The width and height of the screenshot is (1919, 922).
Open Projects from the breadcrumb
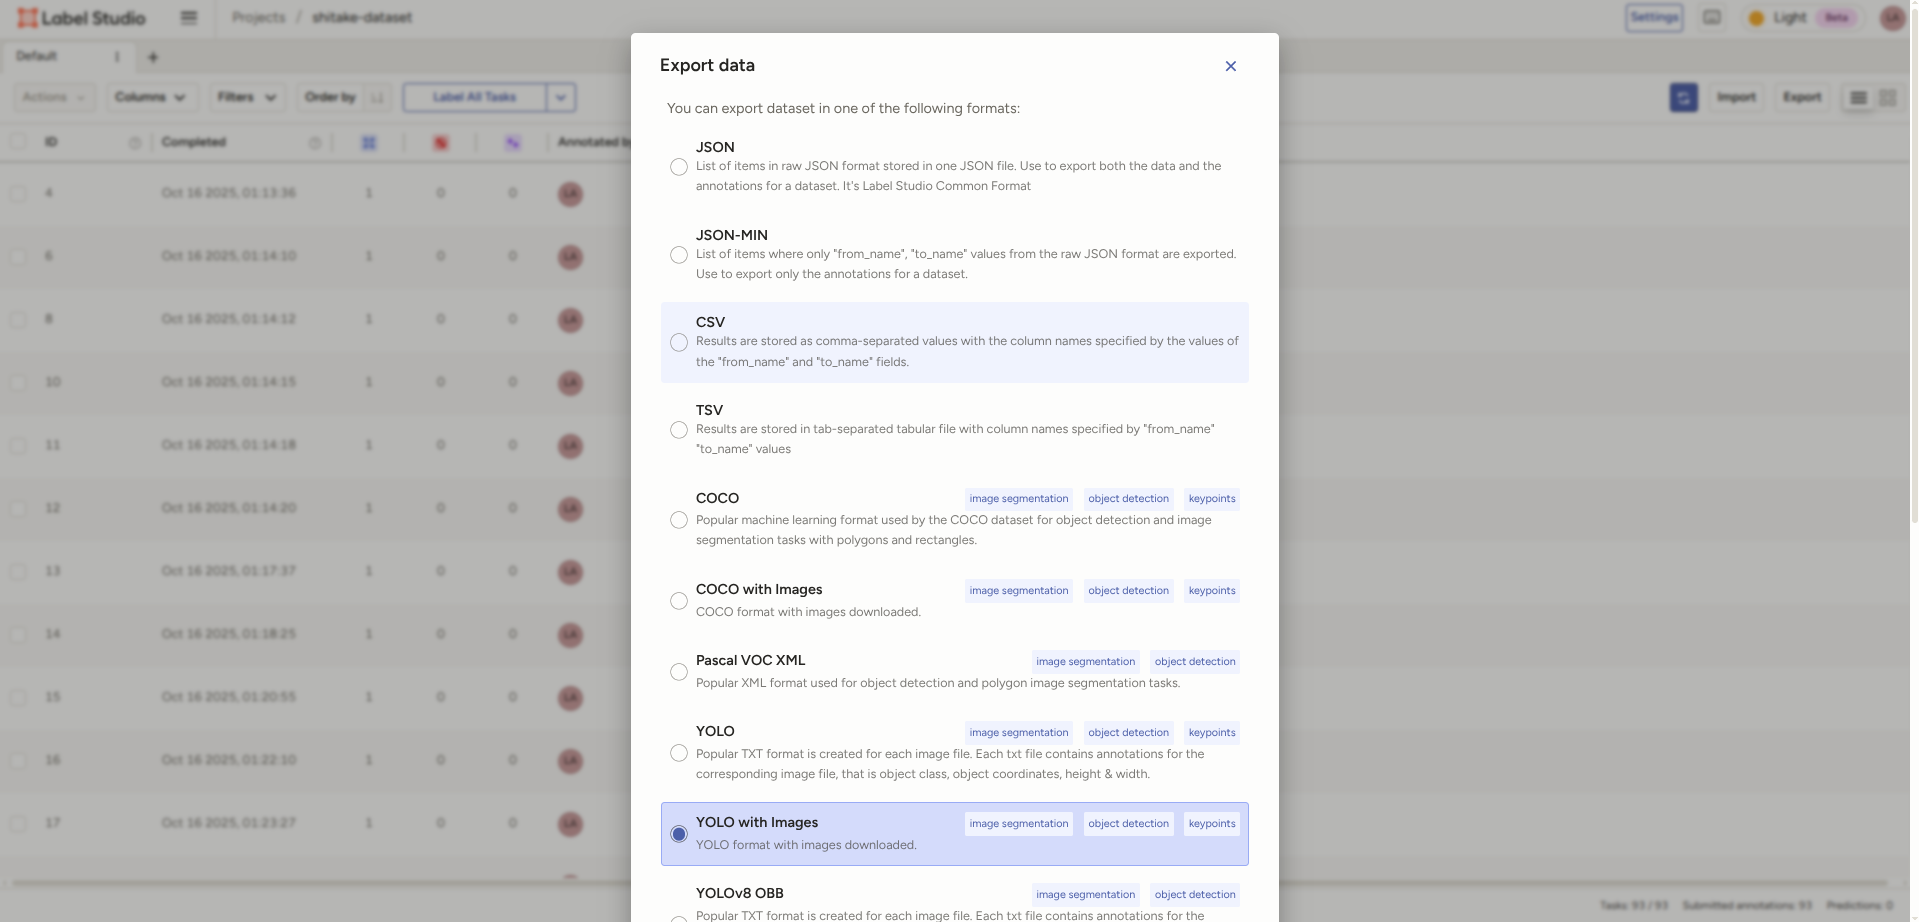[x=257, y=17]
